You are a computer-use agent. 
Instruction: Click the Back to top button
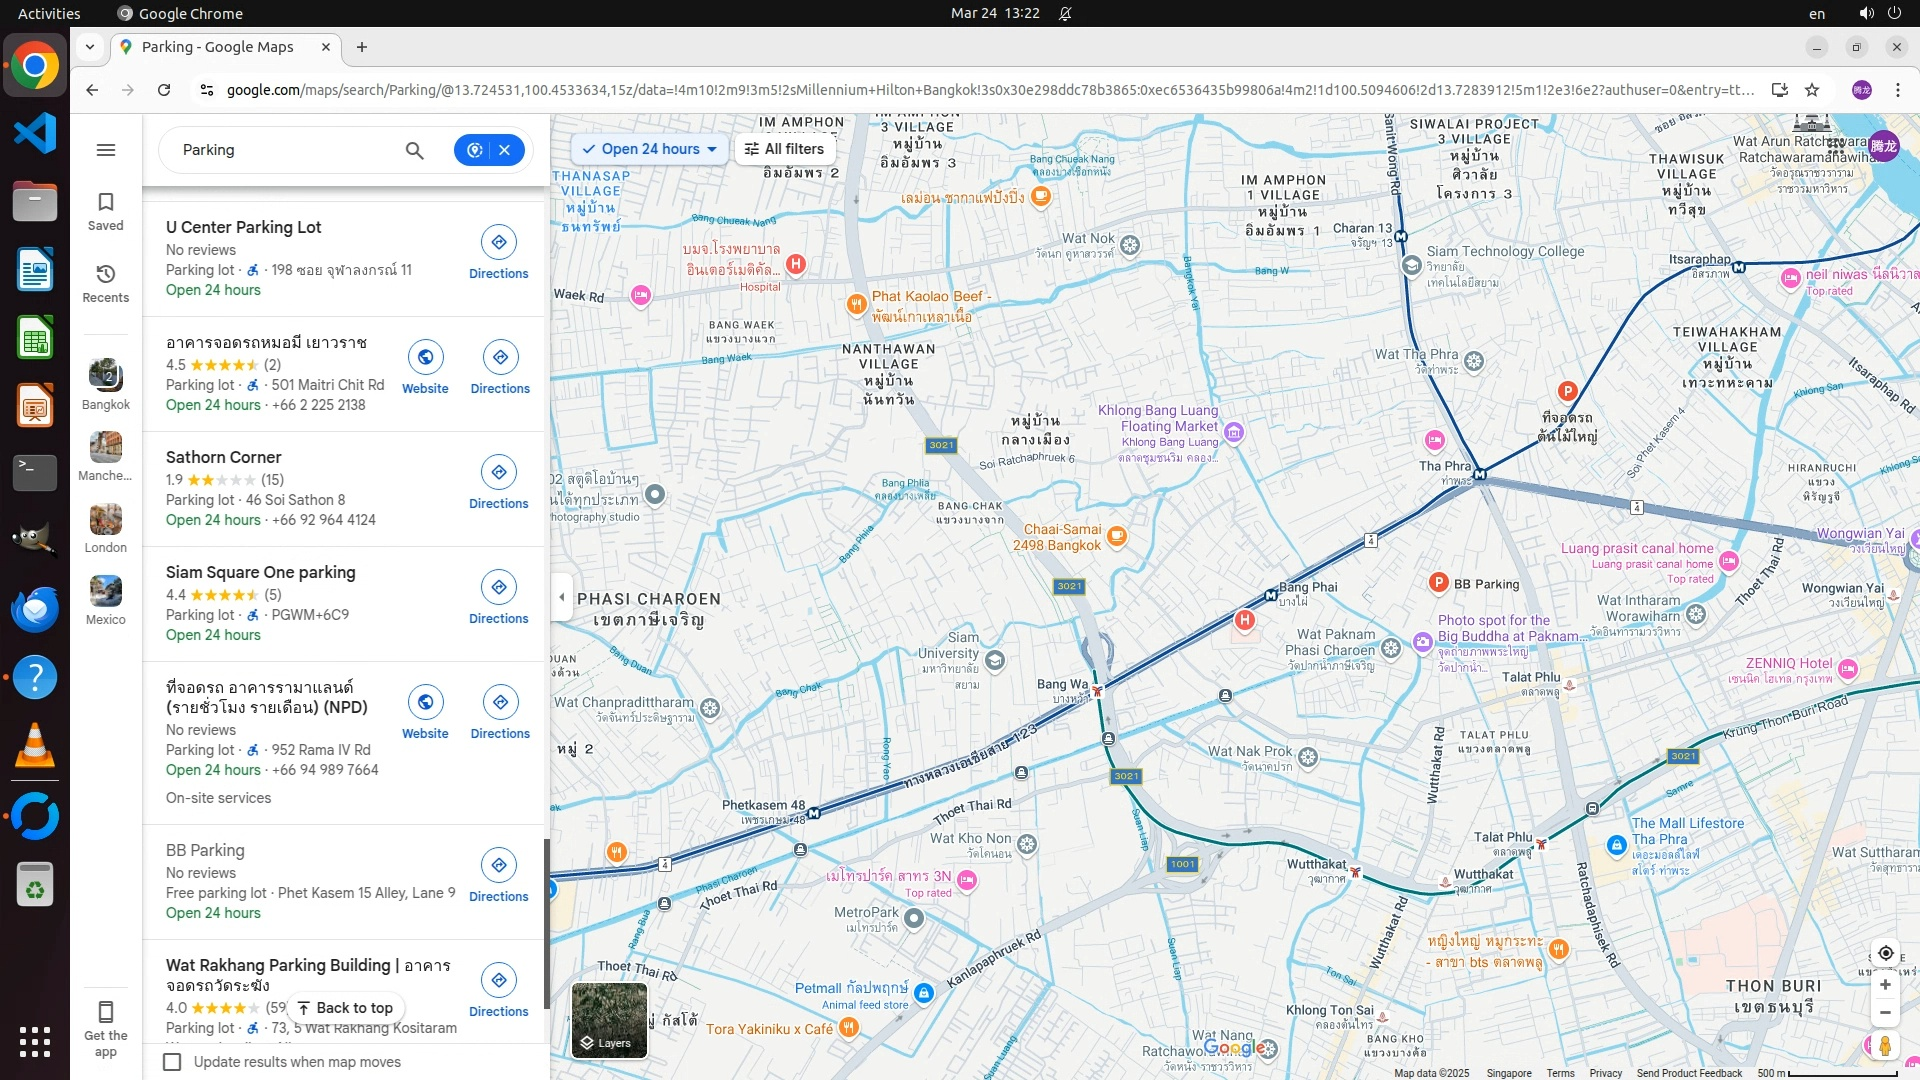345,1008
